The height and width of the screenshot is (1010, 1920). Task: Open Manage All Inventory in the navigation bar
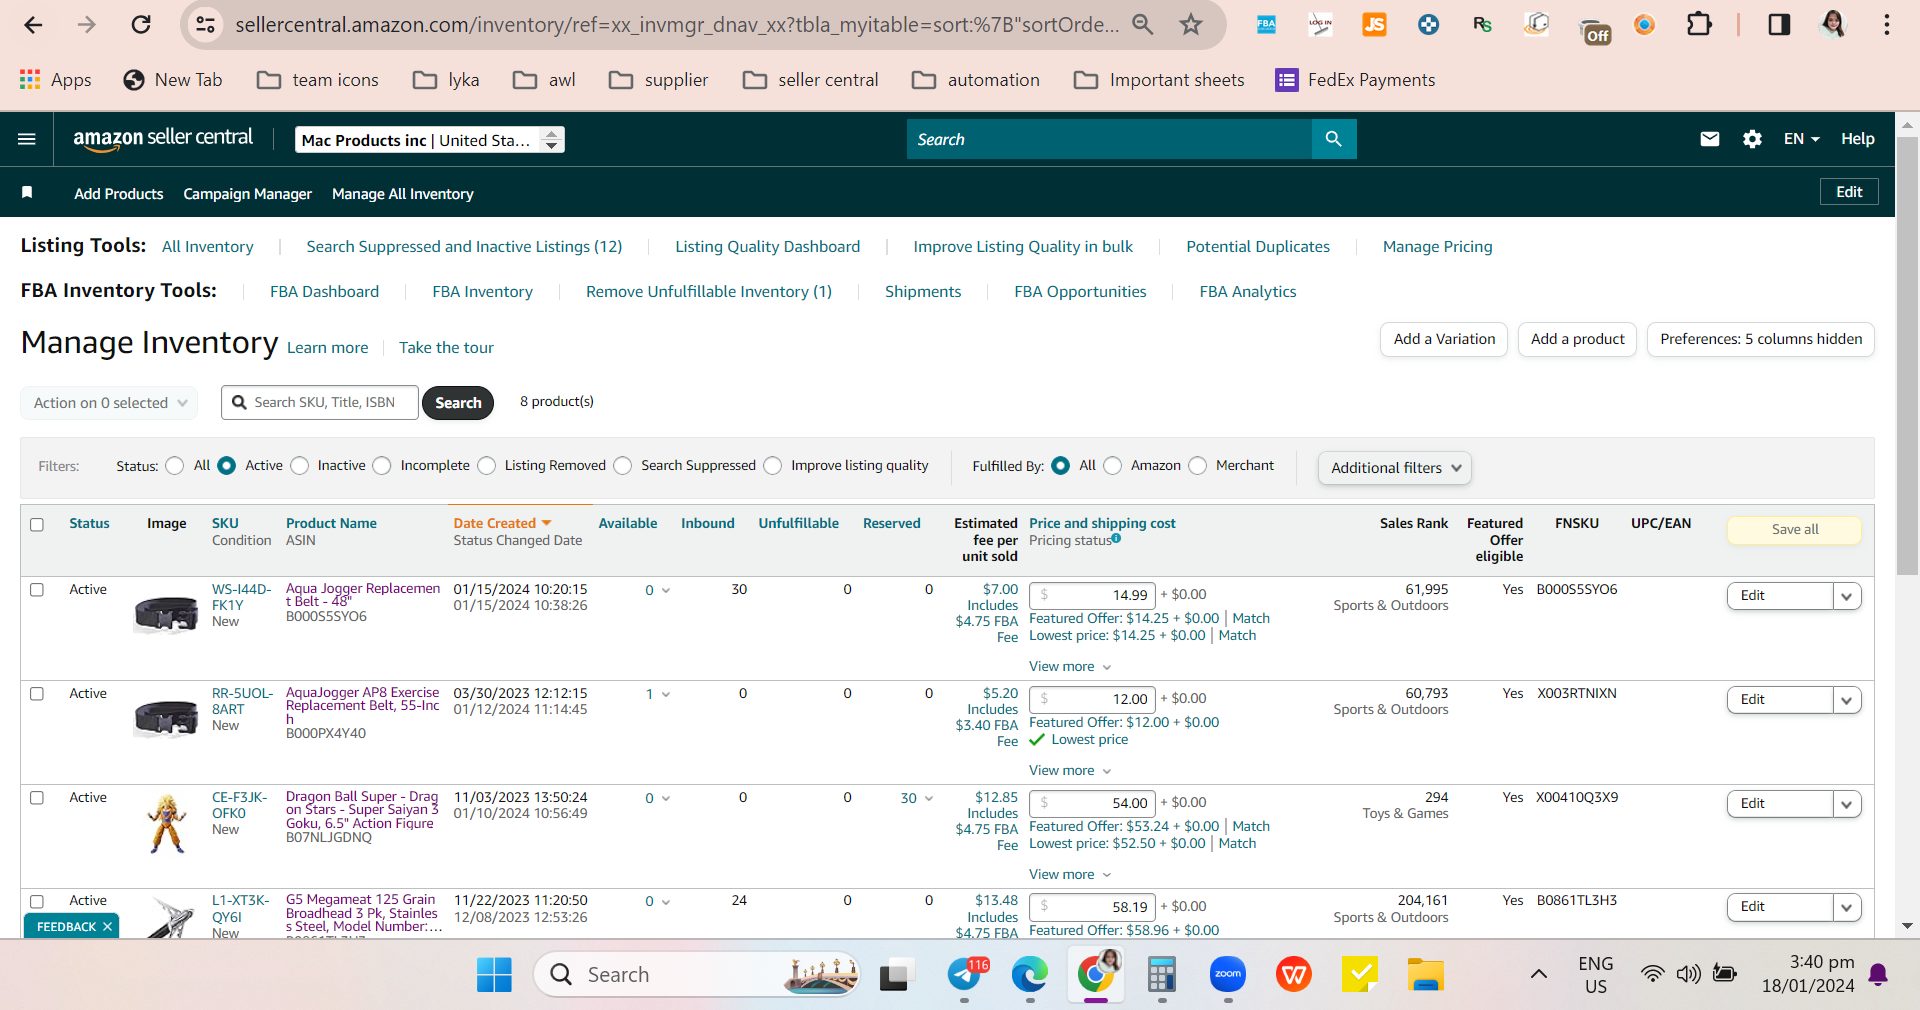point(402,193)
